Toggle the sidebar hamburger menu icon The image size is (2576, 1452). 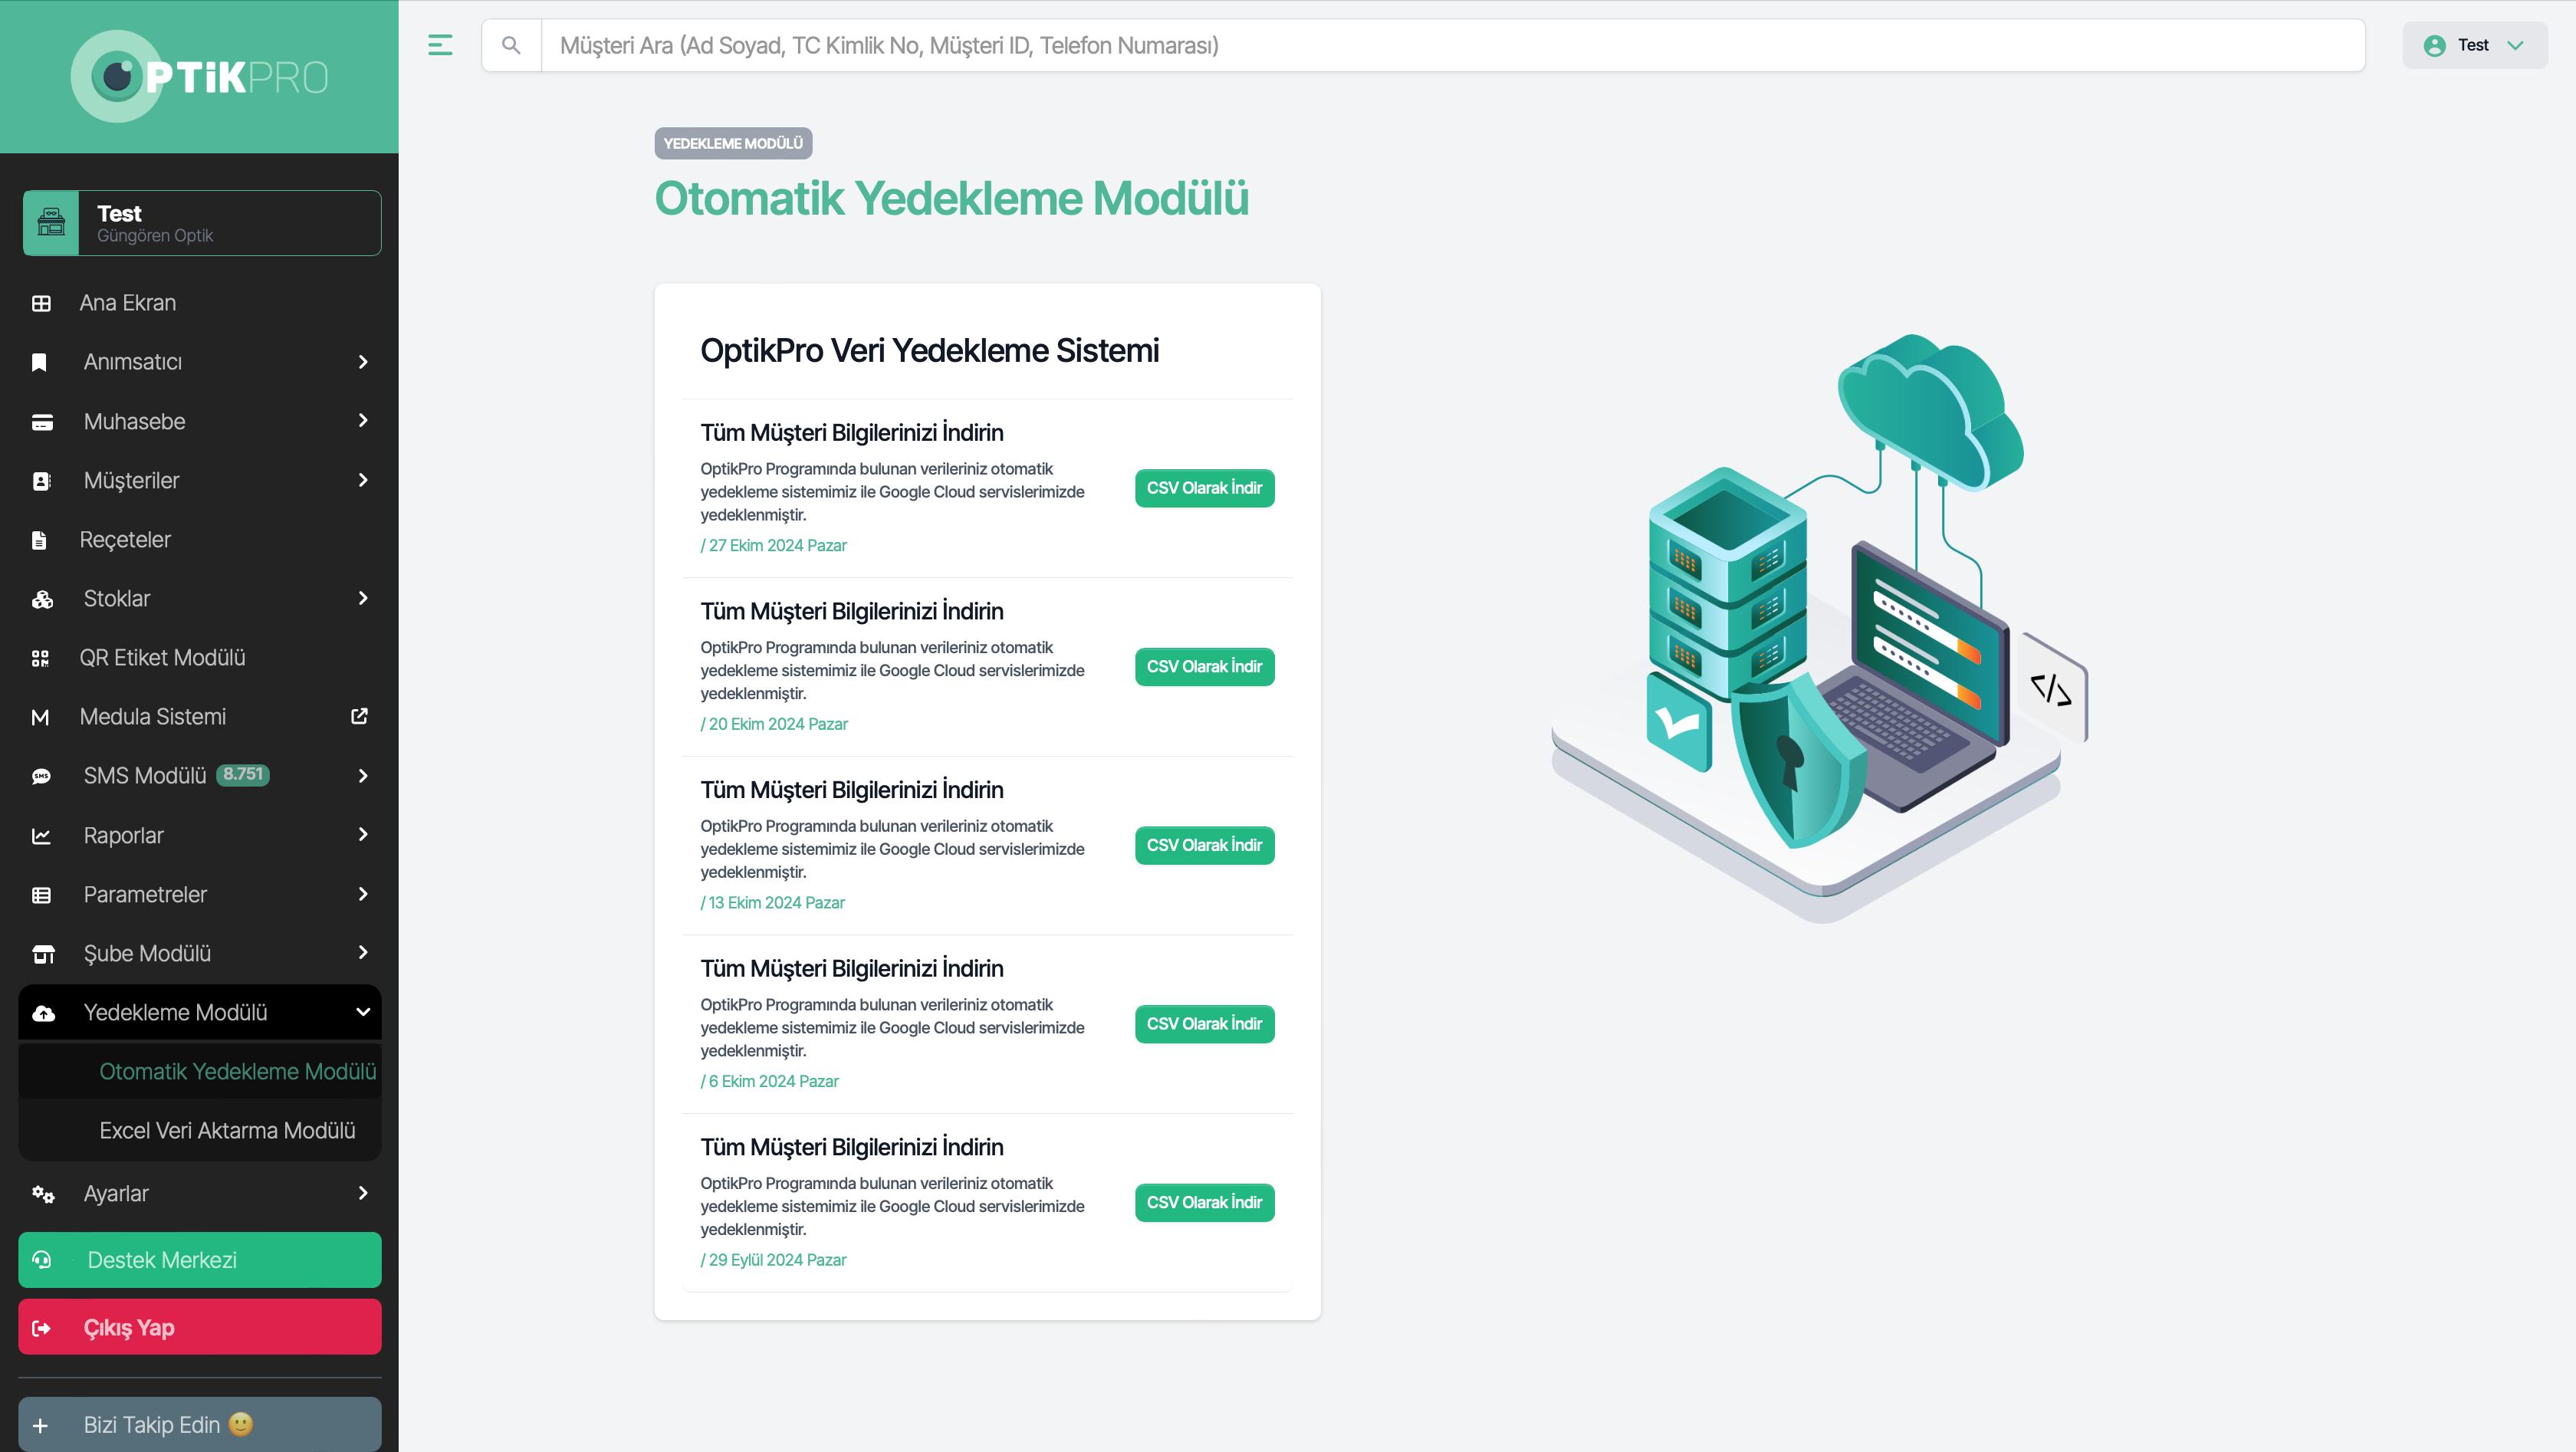[x=440, y=45]
